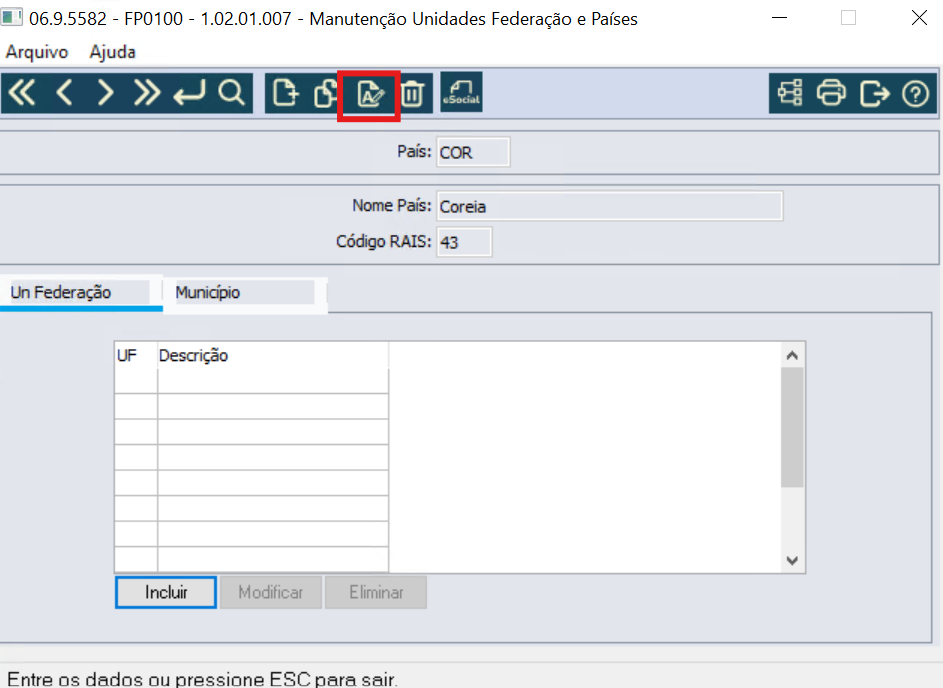Click the País field containing COR
Screen dimensions: 943x688
(473, 152)
